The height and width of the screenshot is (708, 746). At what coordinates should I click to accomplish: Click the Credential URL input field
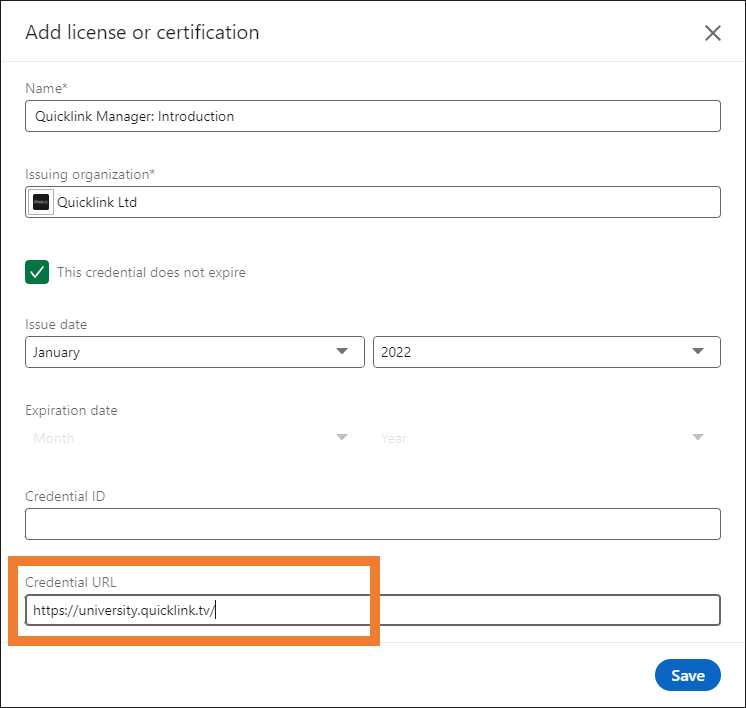click(373, 610)
